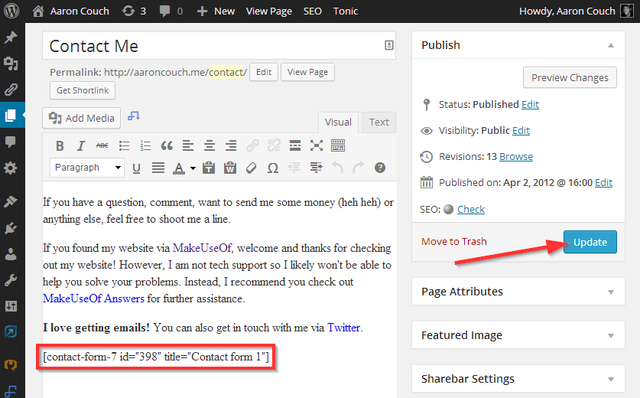640x398 pixels.
Task: Toggle underline formatting
Action: point(136,168)
